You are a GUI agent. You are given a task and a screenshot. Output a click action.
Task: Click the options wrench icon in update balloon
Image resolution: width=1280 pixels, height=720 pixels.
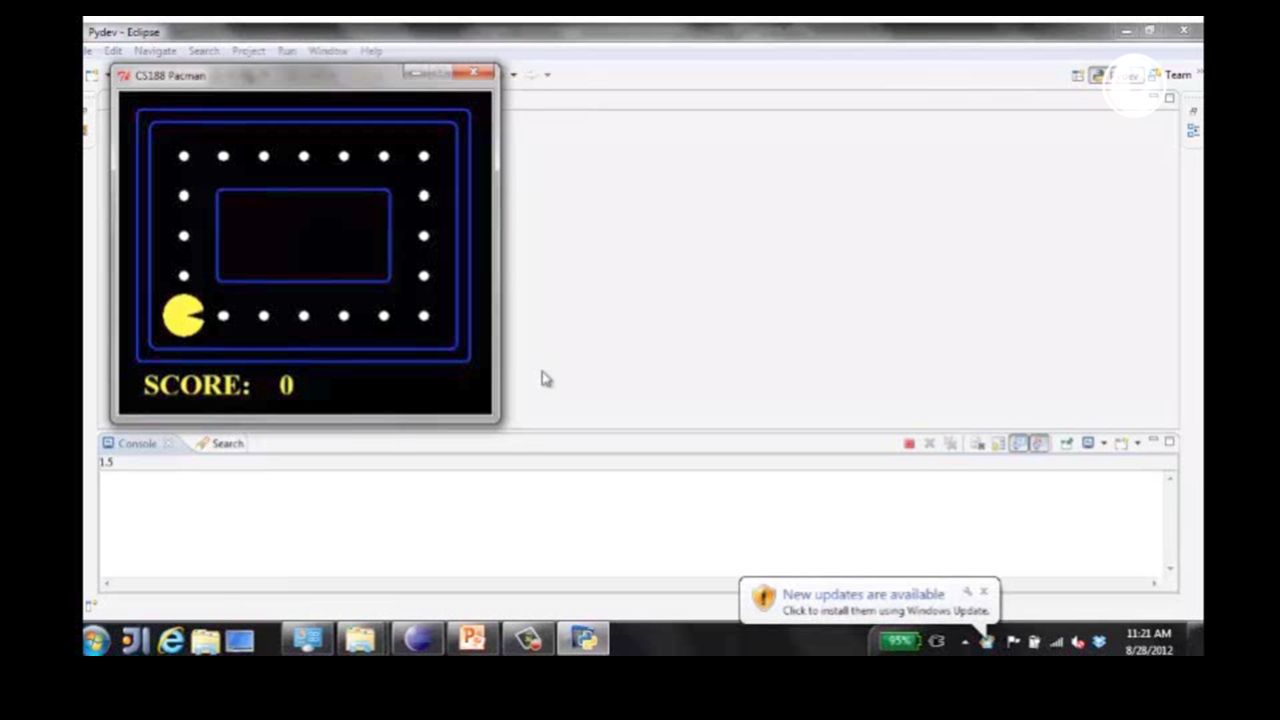pos(967,591)
